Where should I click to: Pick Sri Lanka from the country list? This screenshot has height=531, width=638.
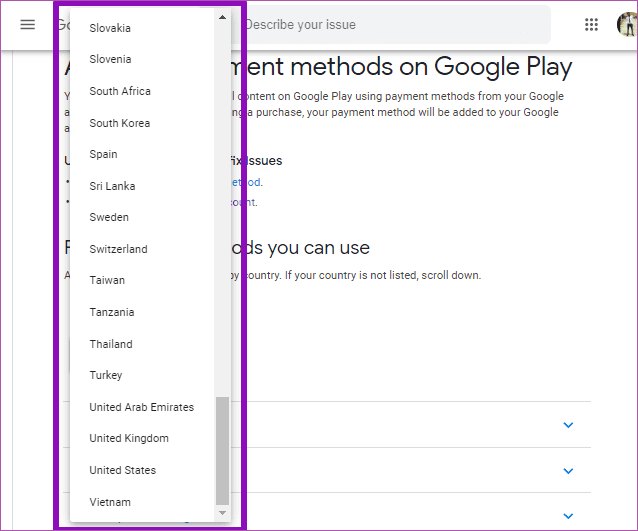pyautogui.click(x=142, y=186)
